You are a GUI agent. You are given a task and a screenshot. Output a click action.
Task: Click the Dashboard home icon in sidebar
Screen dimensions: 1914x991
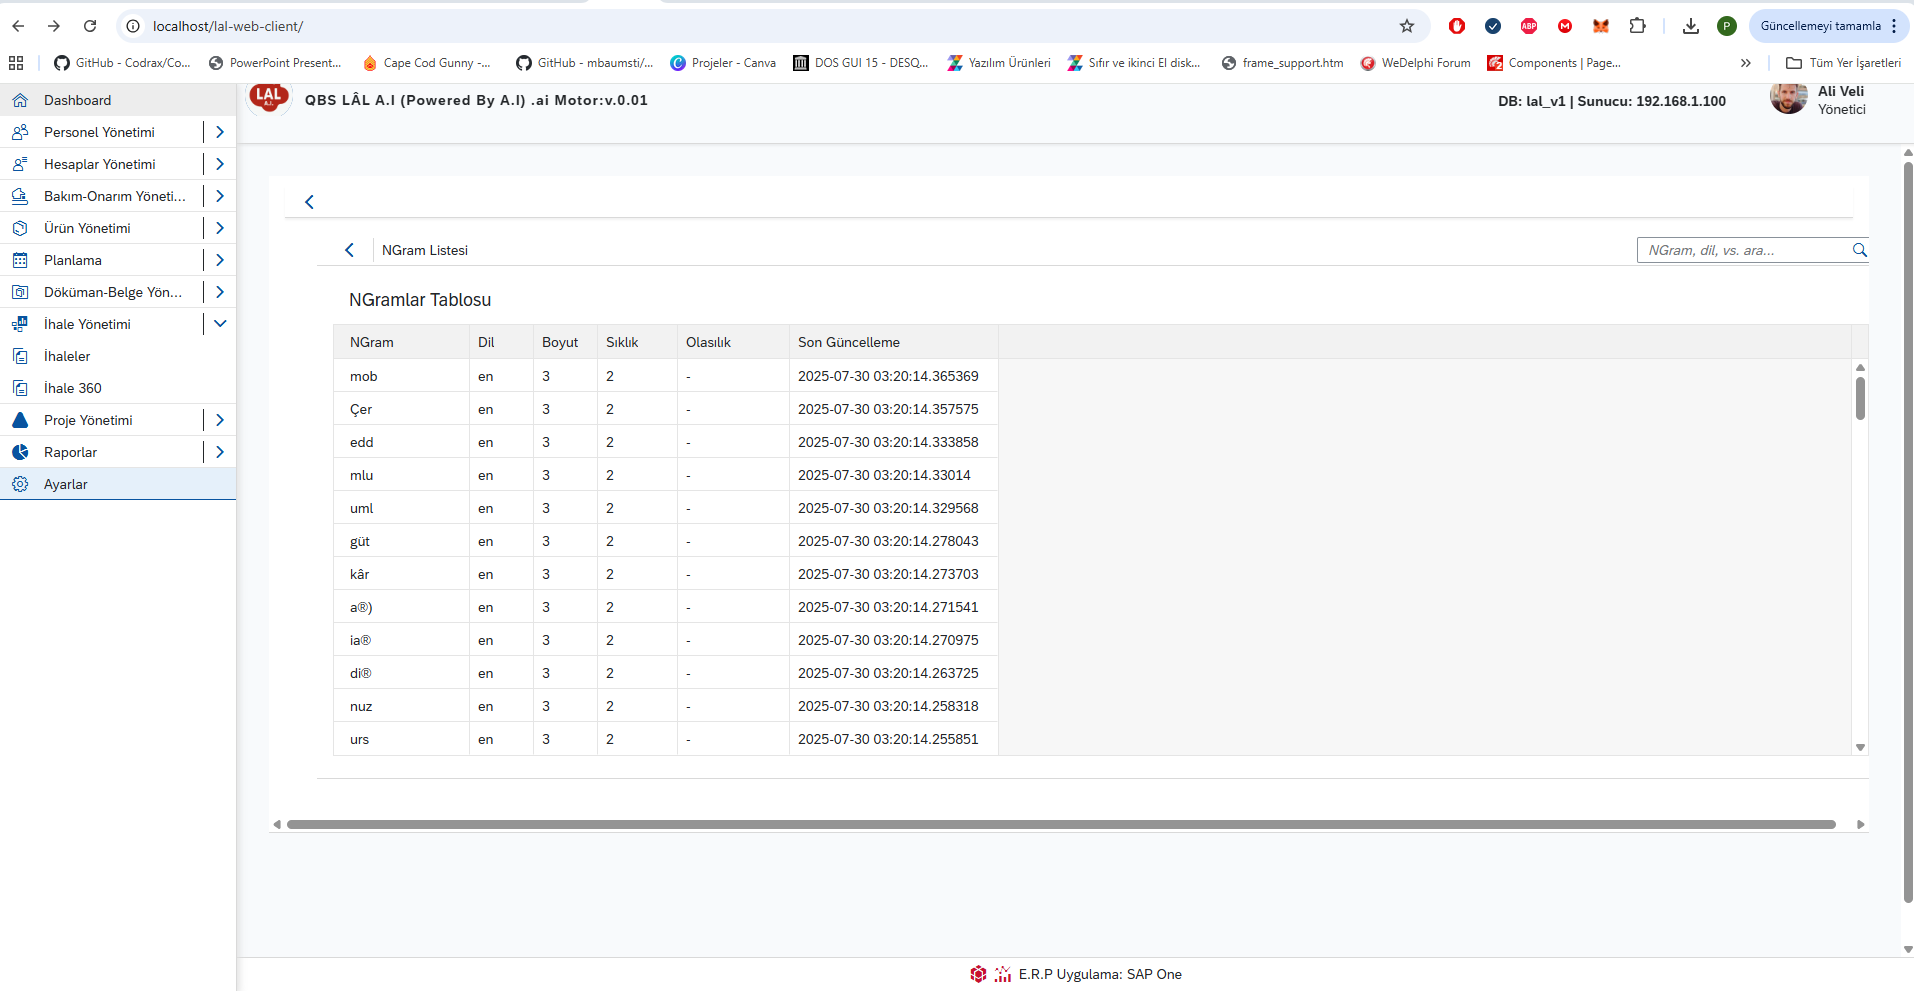coord(20,100)
